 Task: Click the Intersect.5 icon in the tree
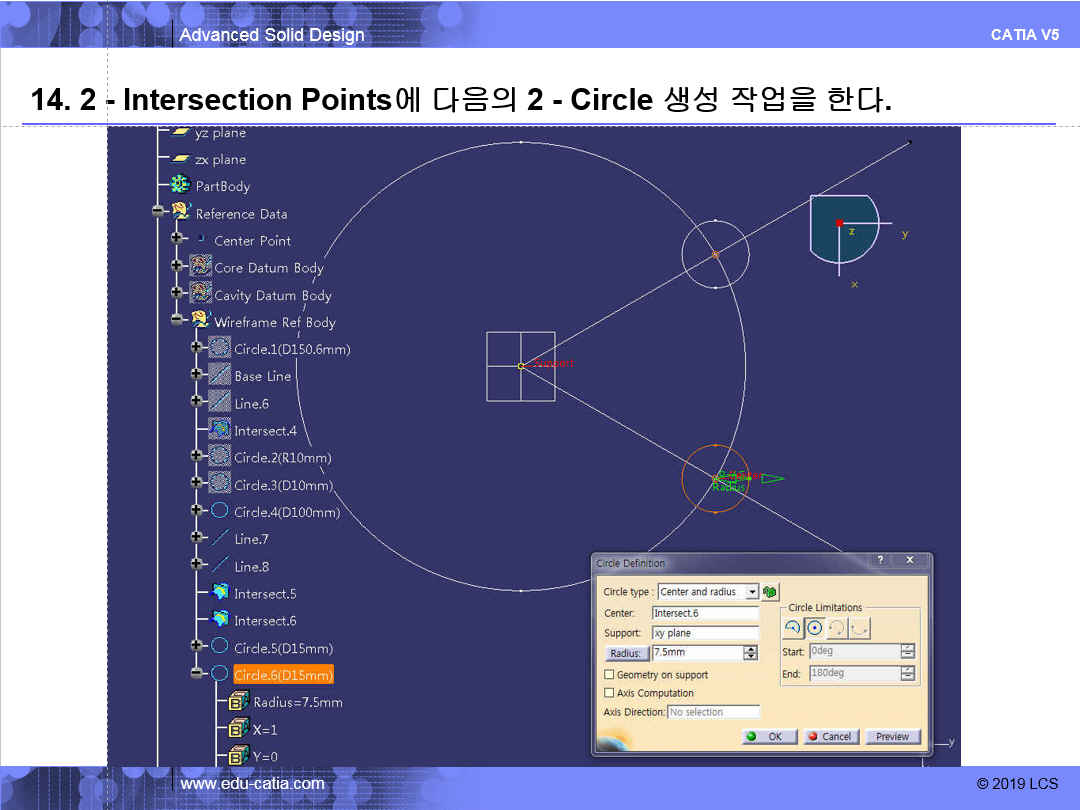(x=220, y=592)
